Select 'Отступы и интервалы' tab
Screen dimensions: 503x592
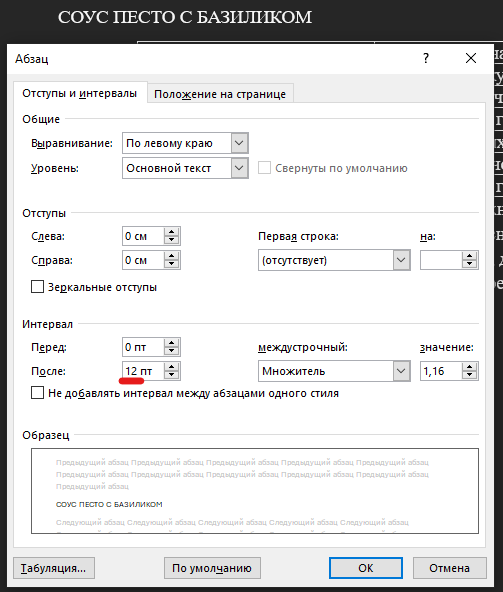tap(80, 93)
